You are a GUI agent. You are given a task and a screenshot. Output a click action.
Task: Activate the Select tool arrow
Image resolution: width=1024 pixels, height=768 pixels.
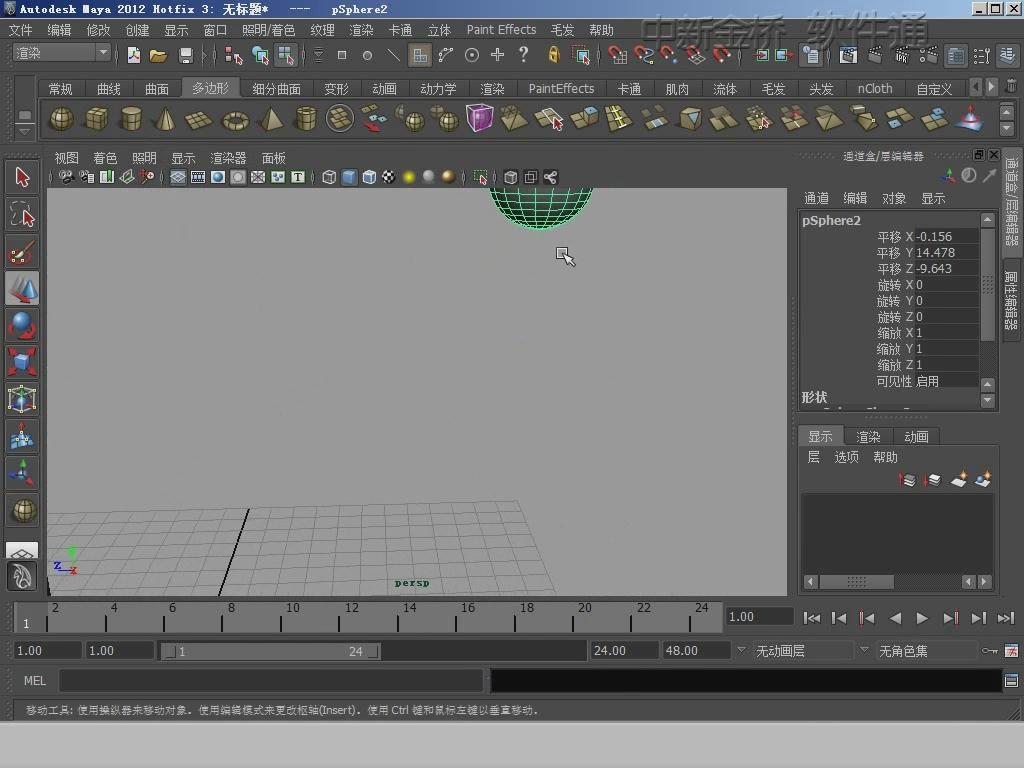tap(22, 177)
